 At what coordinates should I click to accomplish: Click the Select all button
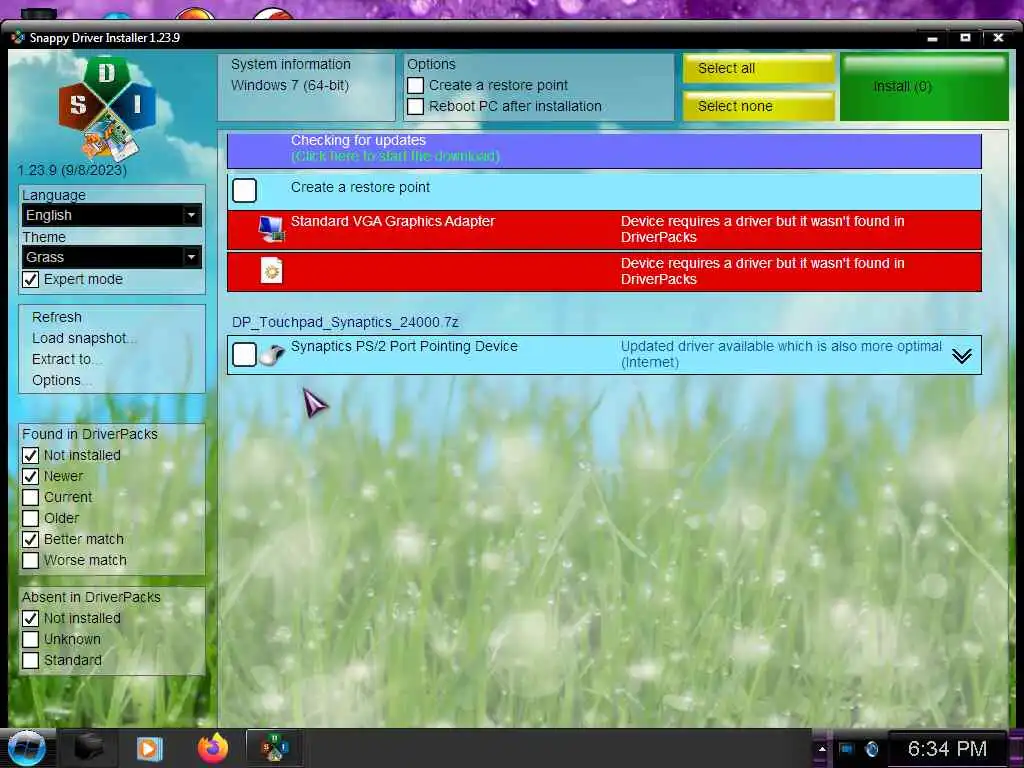tap(758, 69)
